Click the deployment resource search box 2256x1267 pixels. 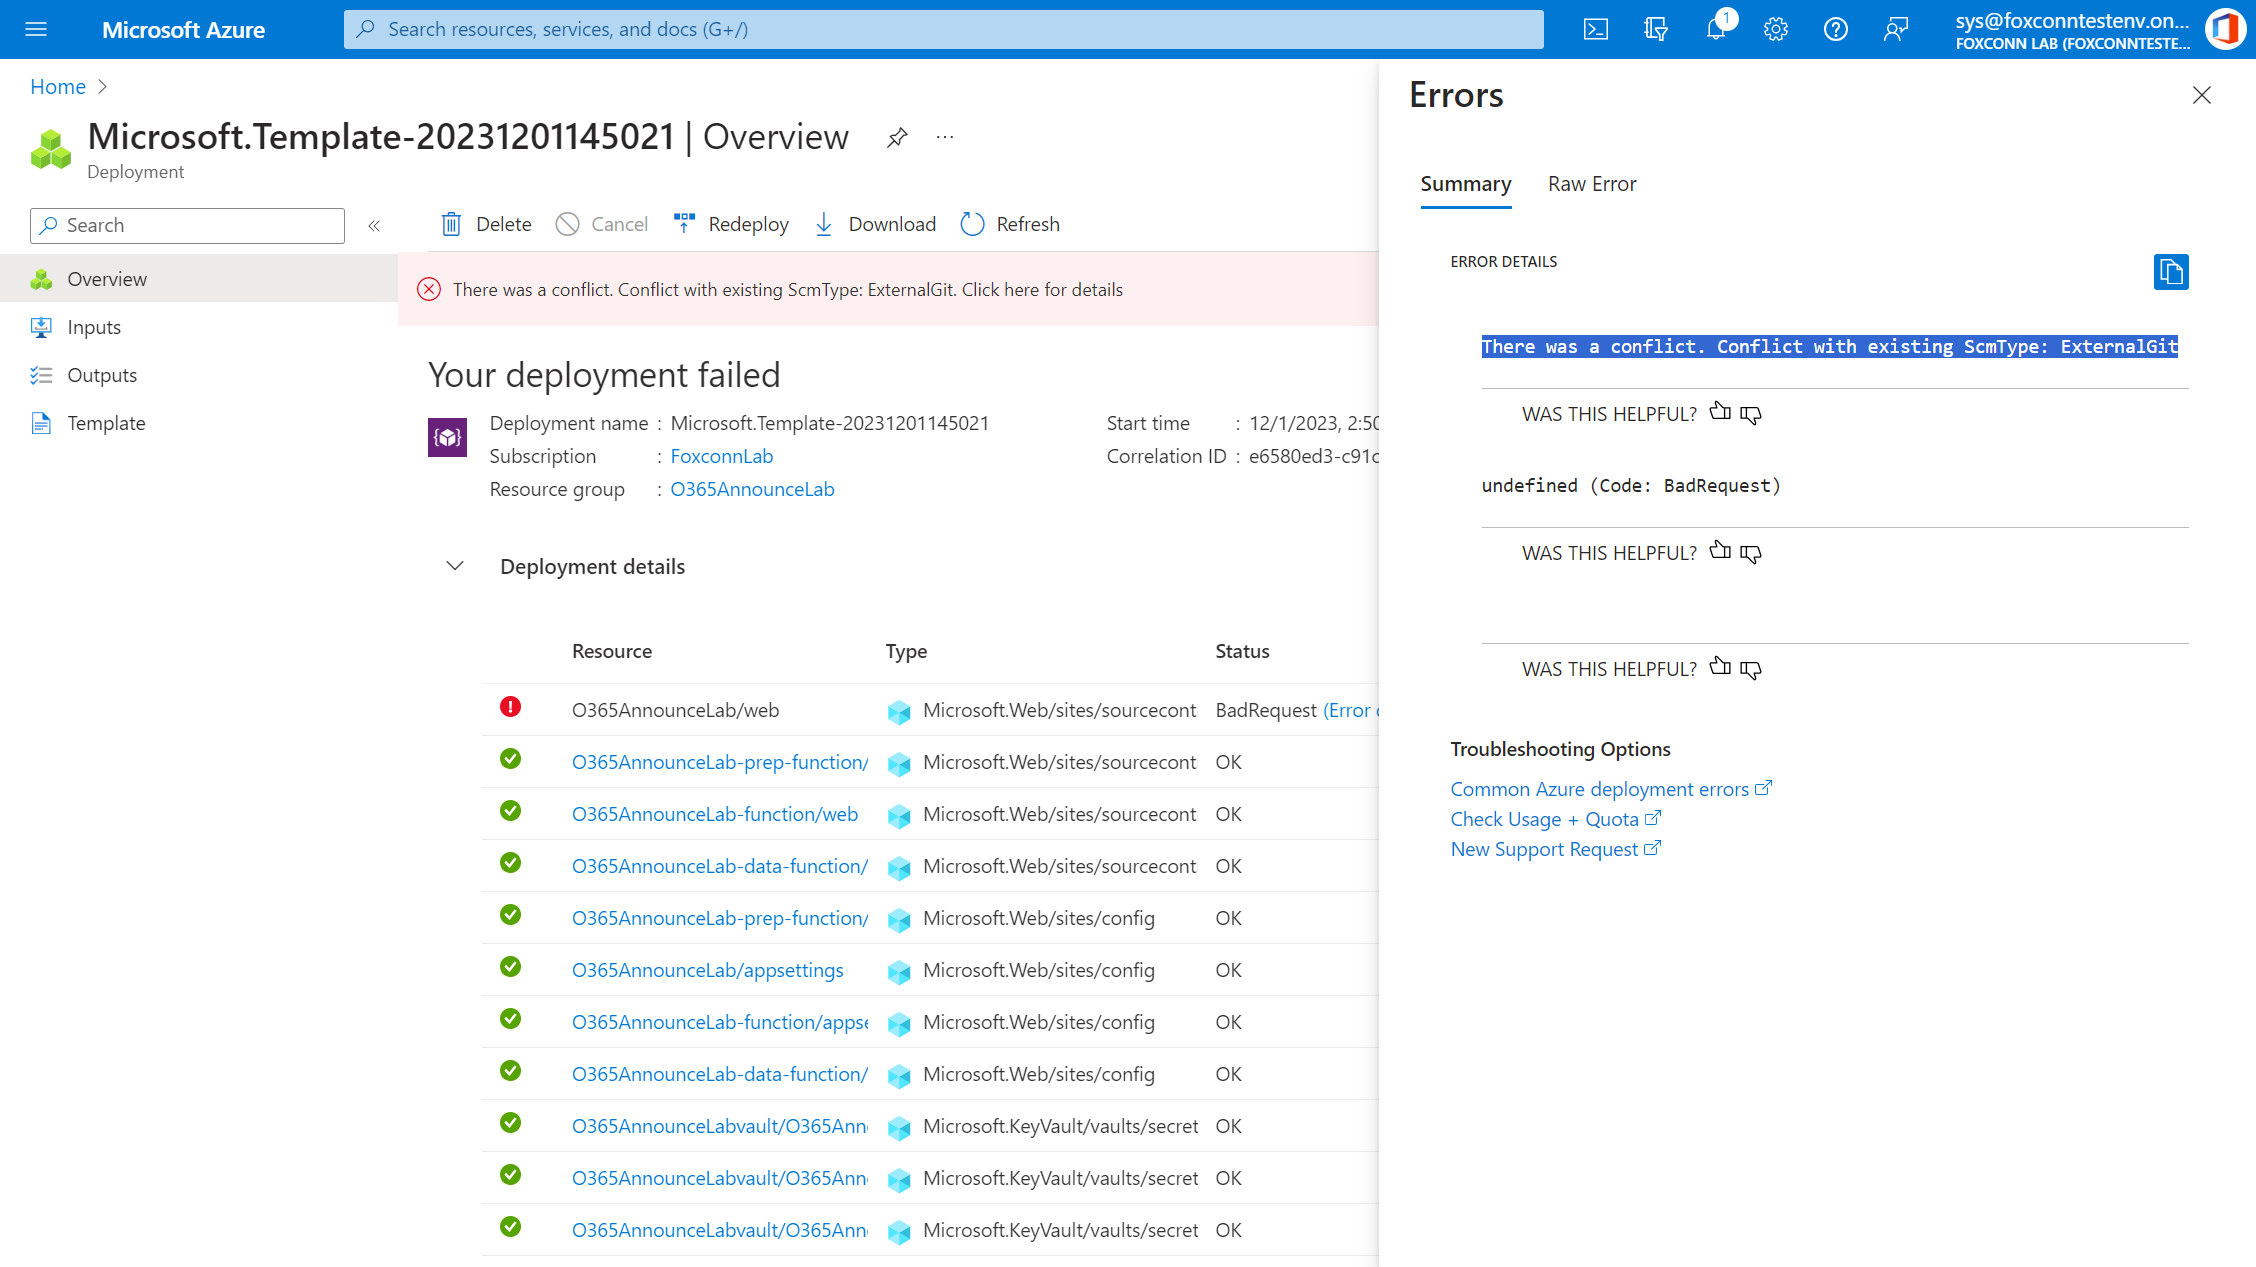[186, 225]
